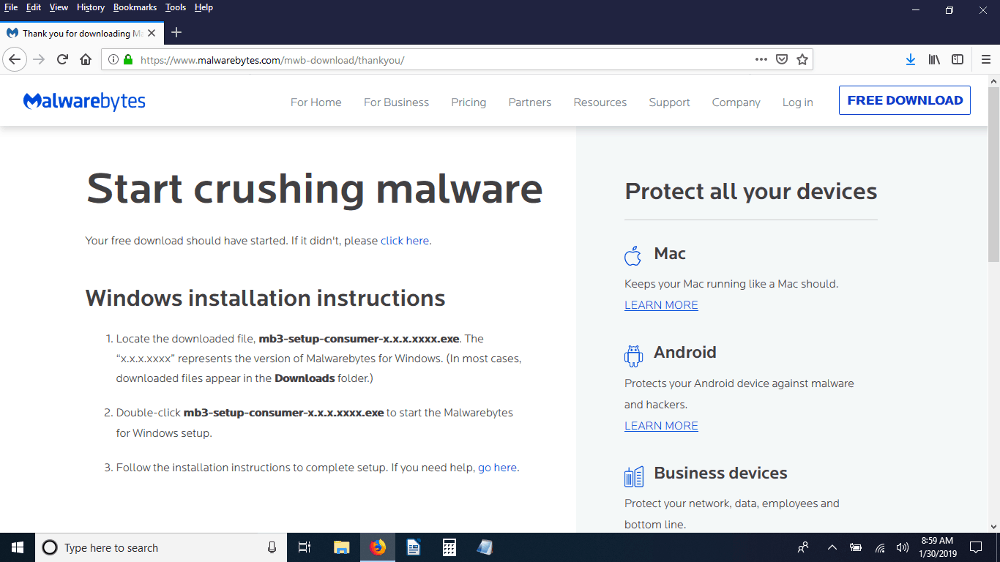Open the document app in taskbar

(x=413, y=547)
